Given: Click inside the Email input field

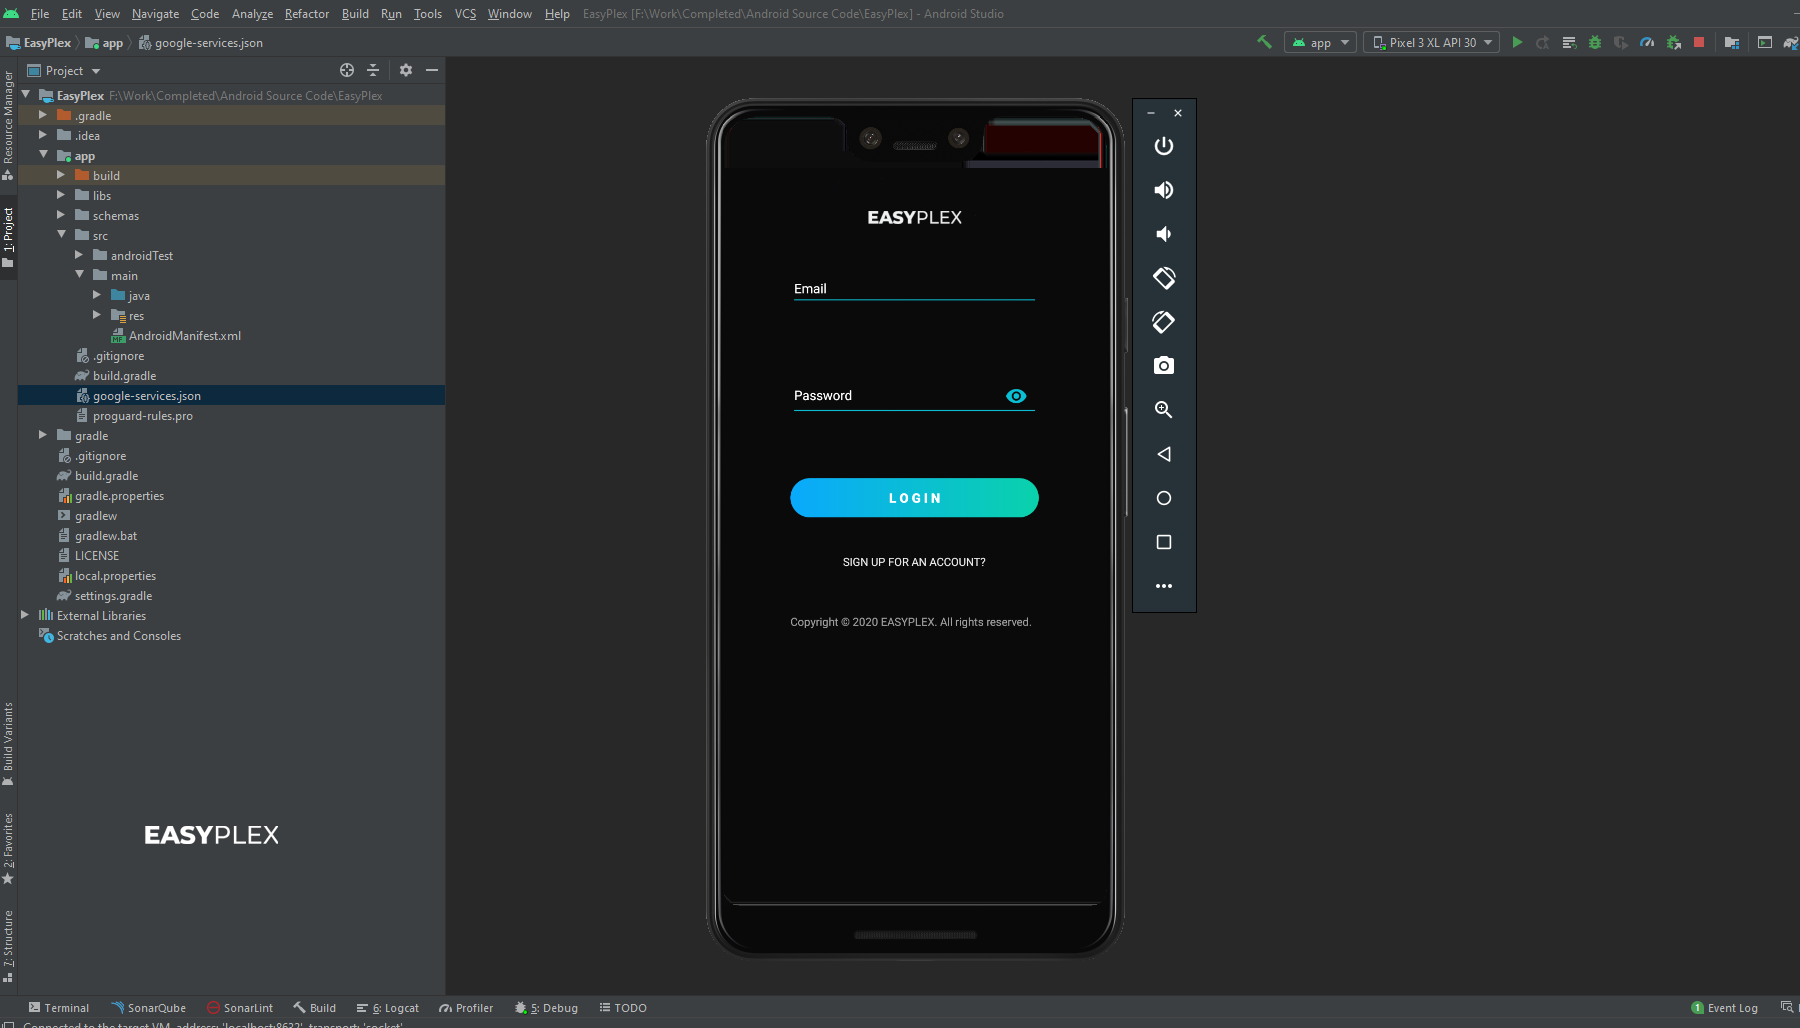Looking at the screenshot, I should tap(912, 288).
